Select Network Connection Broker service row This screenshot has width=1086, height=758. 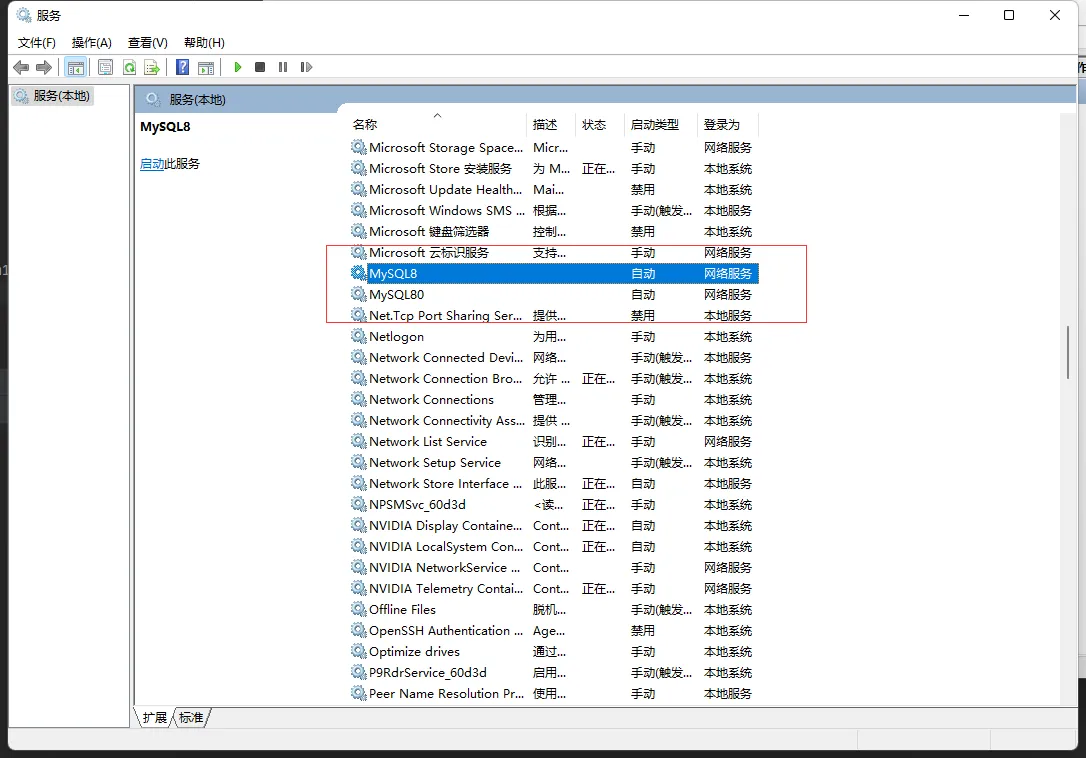point(554,378)
